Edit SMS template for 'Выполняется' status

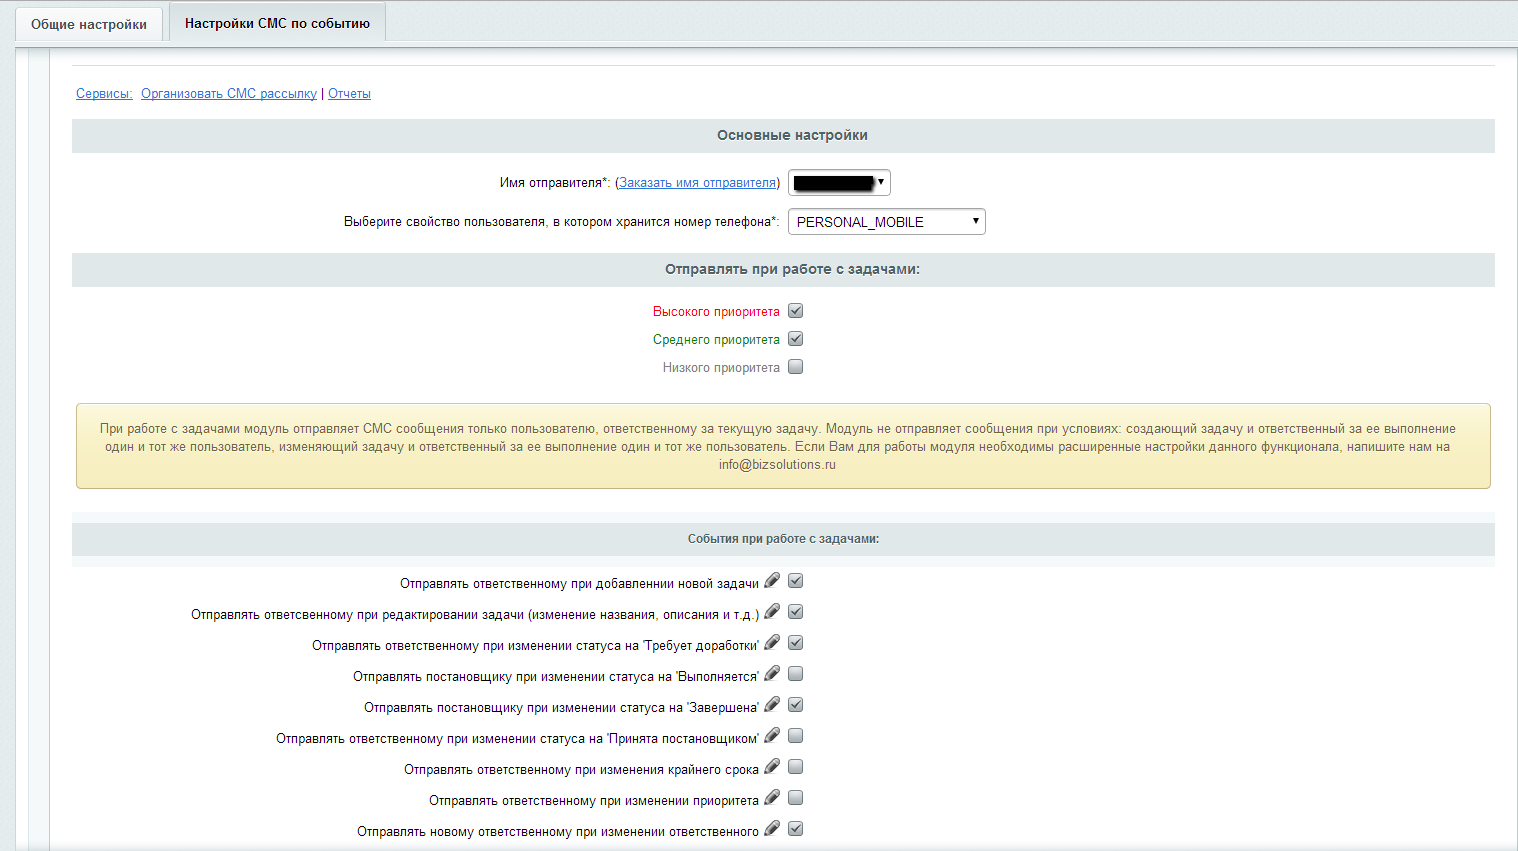[x=772, y=674]
